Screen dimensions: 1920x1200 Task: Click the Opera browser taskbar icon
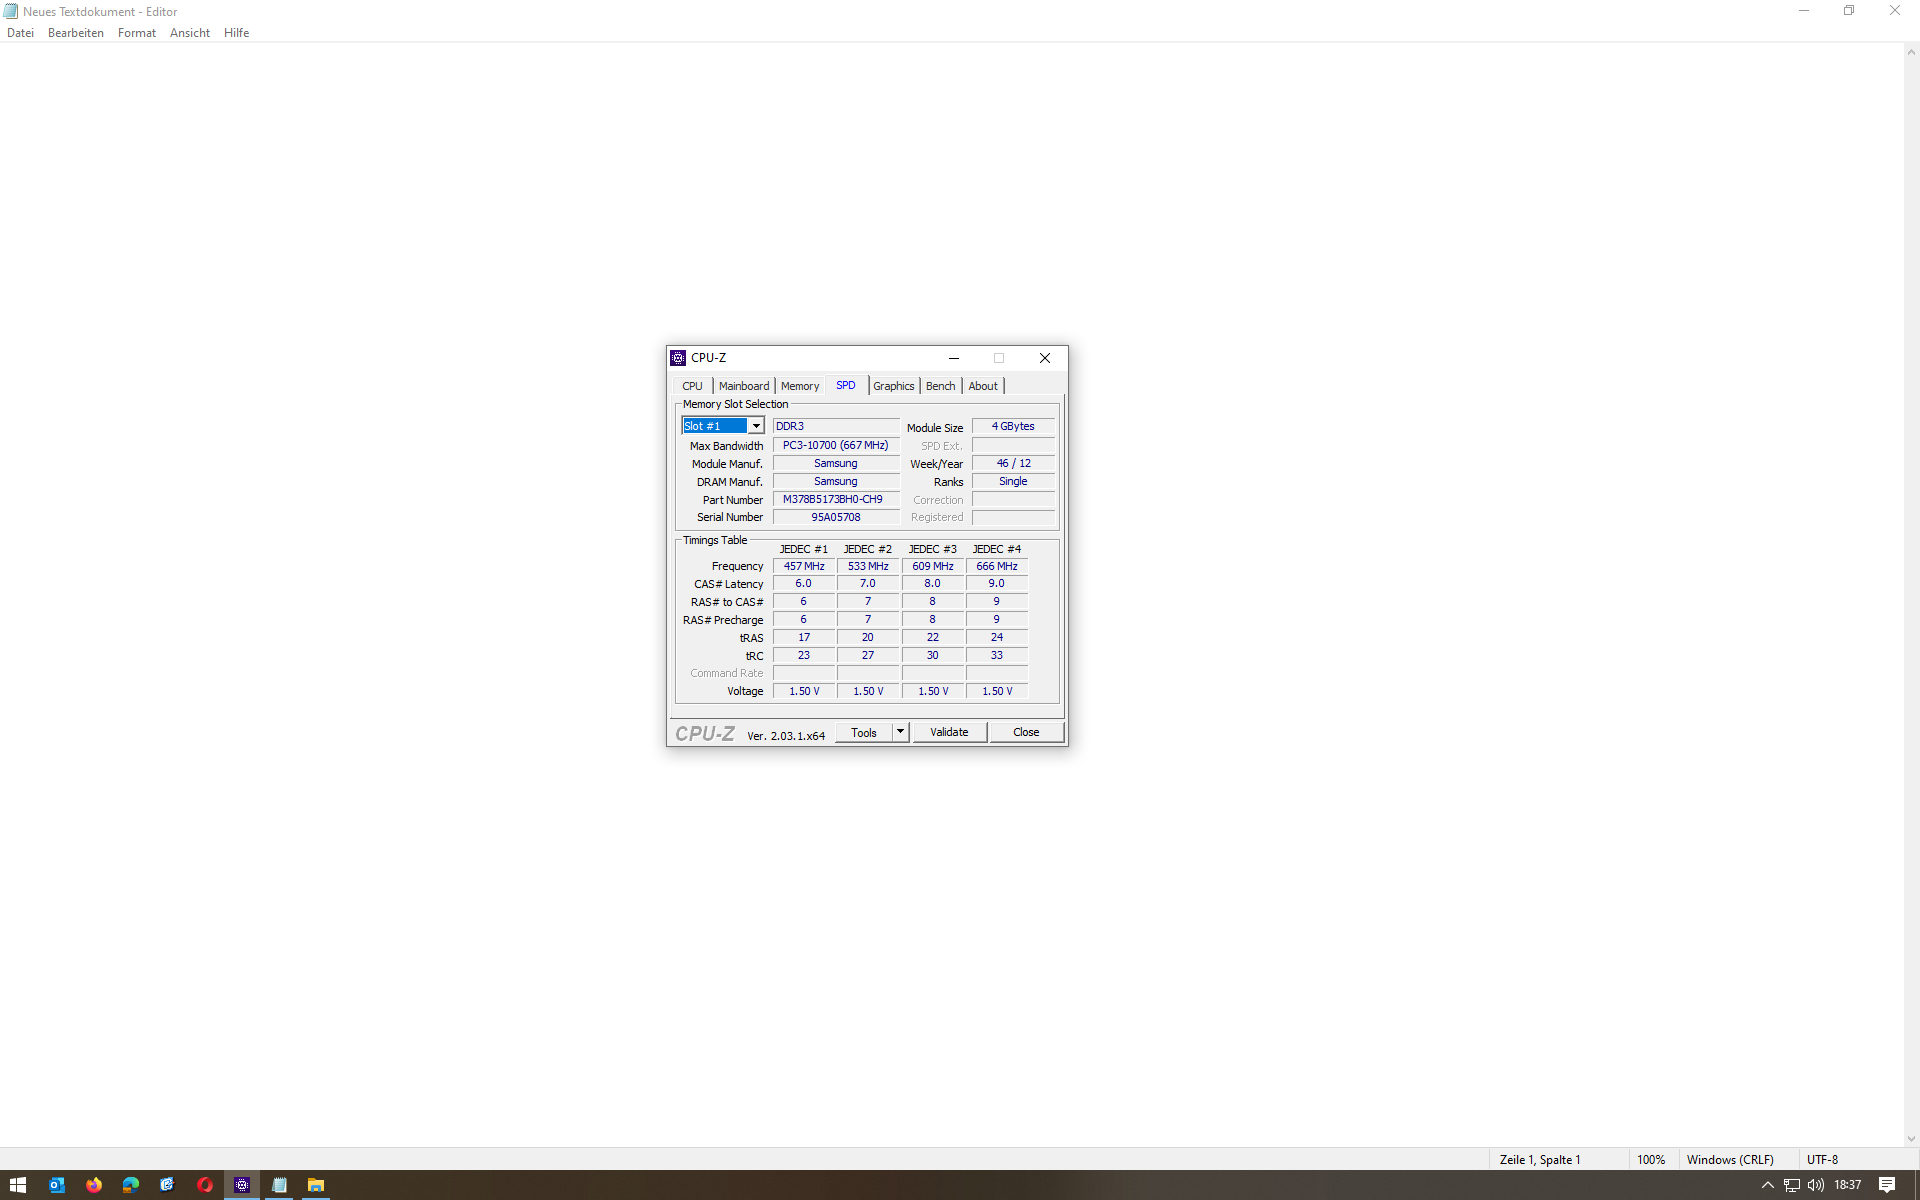point(205,1185)
